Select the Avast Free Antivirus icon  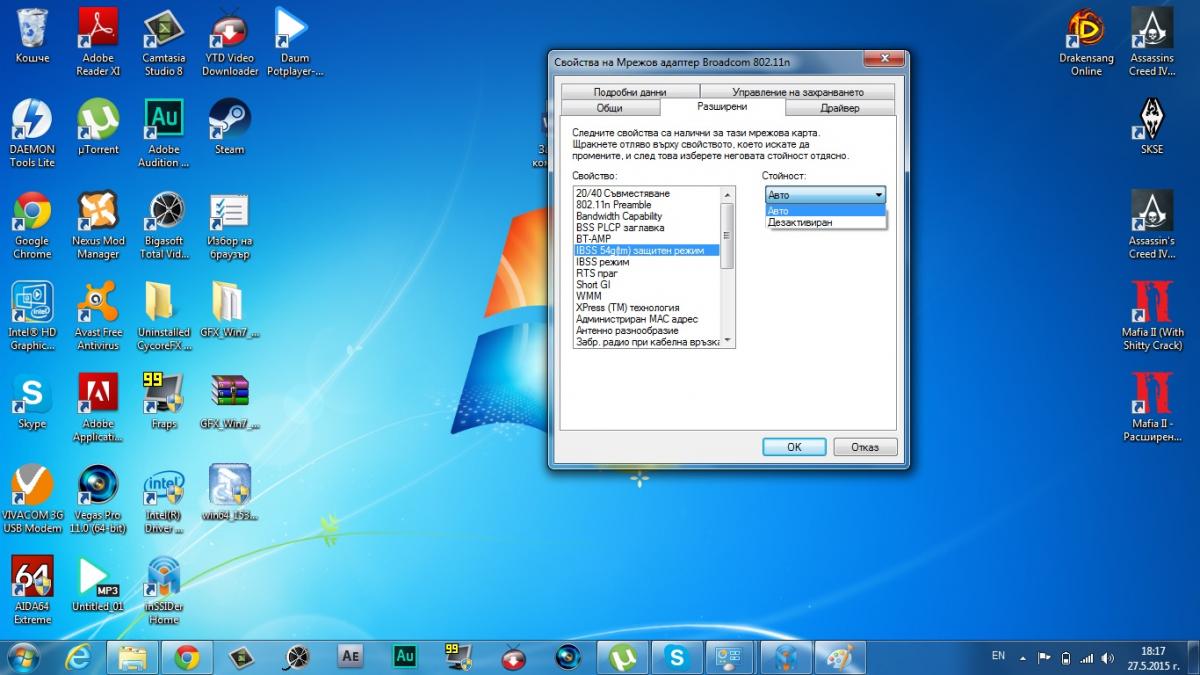[x=98, y=315]
